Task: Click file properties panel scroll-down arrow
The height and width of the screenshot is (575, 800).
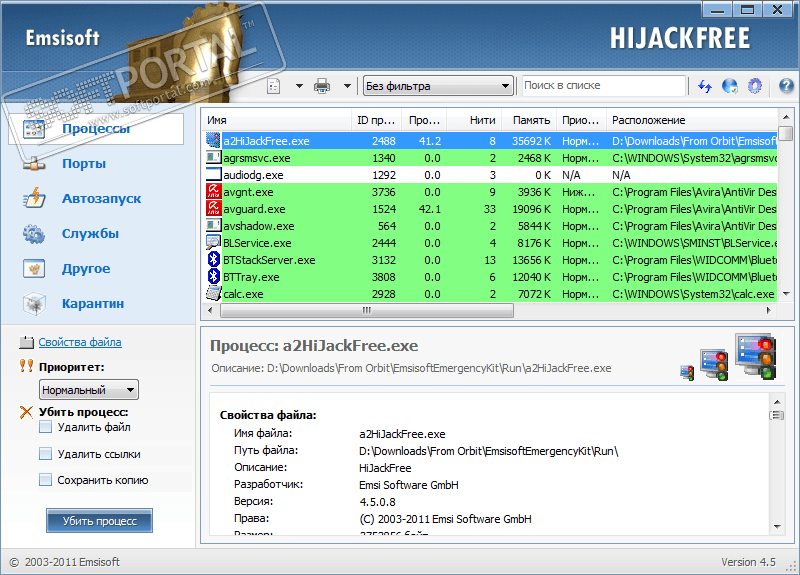Action: click(x=777, y=527)
